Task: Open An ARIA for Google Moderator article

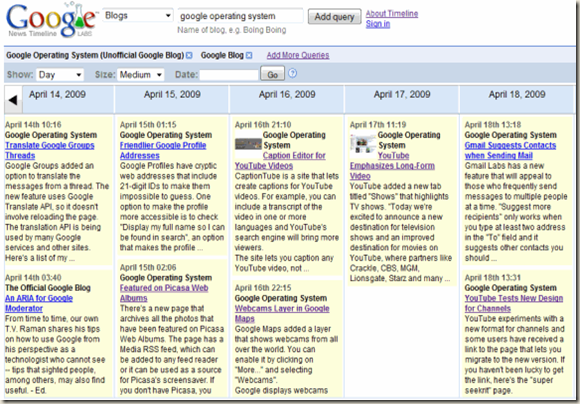Action: pos(39,303)
